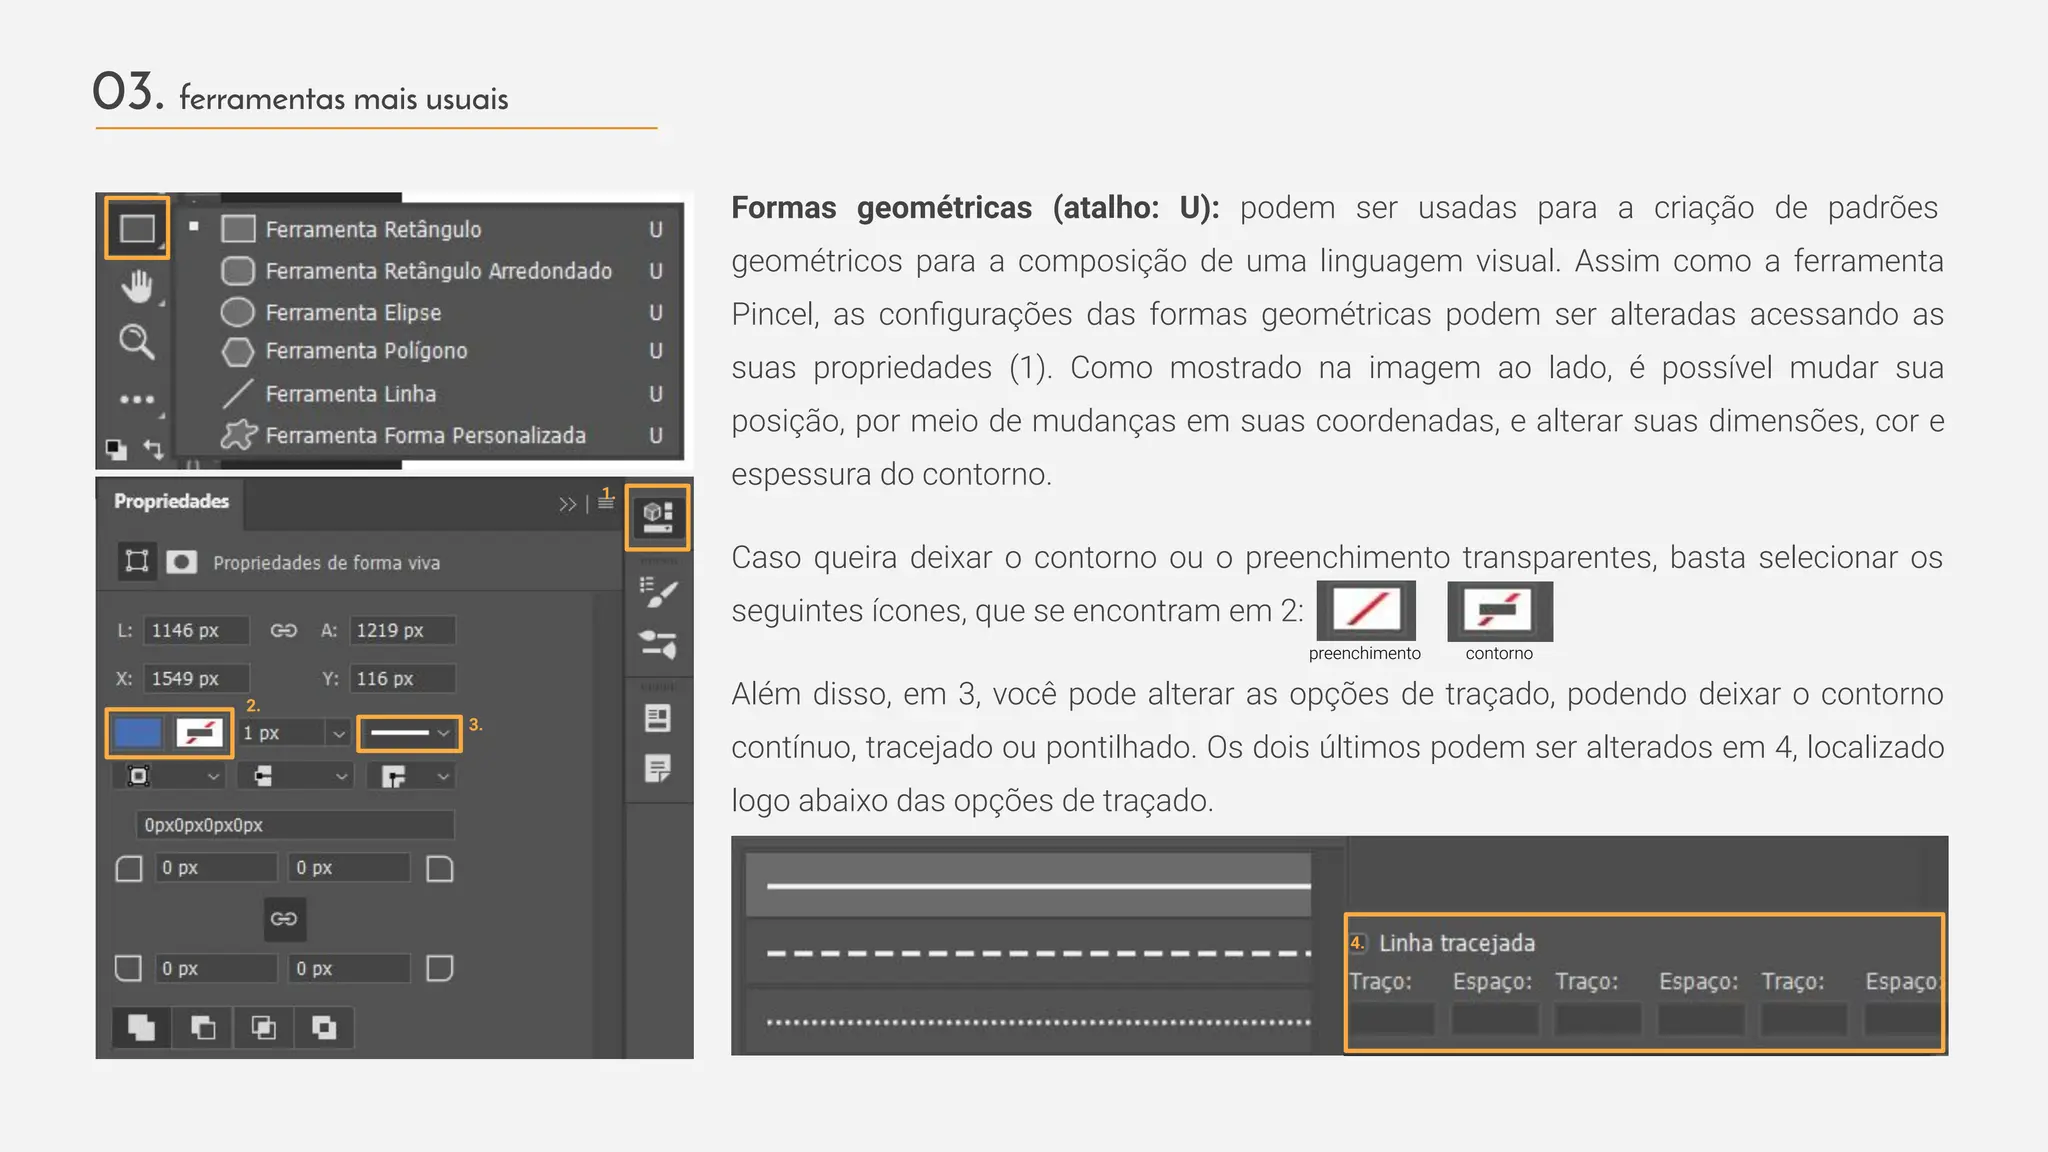Click the Intersect Shape Areas path operation
The height and width of the screenshot is (1152, 2048).
pos(264,1027)
